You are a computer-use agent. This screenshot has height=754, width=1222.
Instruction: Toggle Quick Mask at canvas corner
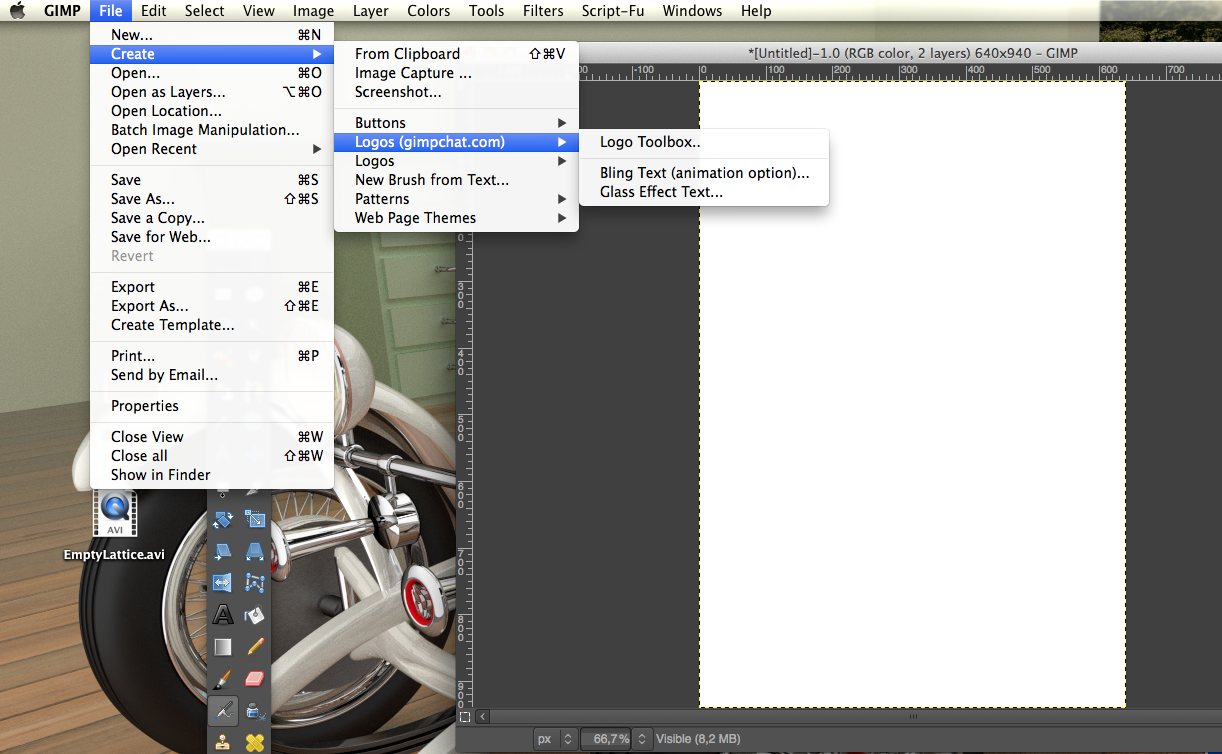tap(464, 716)
